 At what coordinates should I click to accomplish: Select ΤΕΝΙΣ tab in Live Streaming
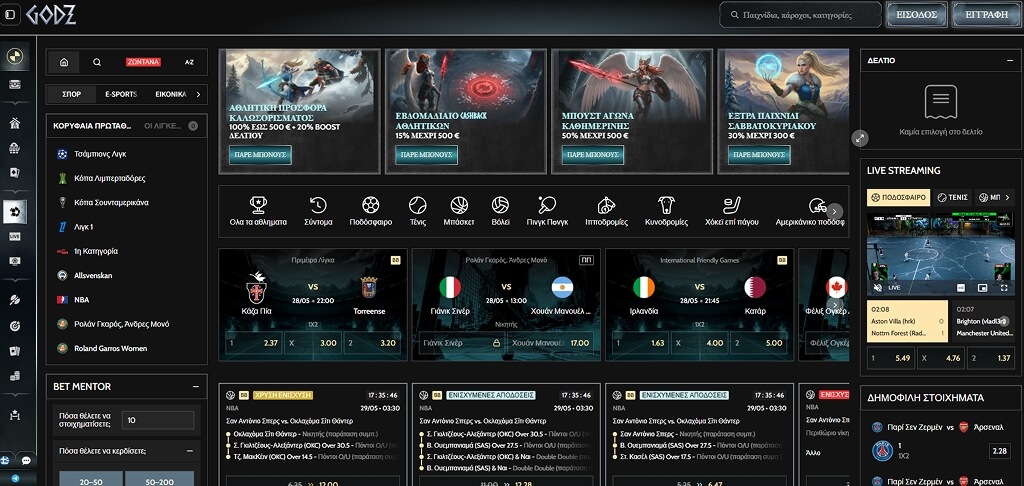pyautogui.click(x=951, y=197)
